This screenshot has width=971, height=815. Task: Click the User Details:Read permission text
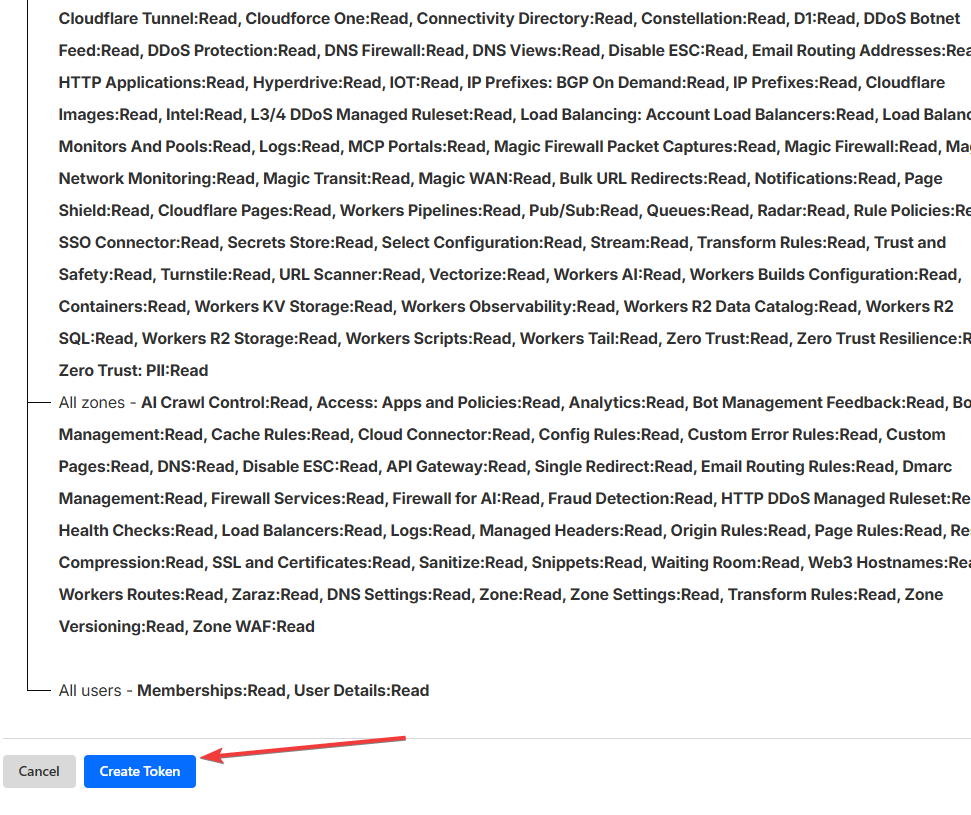coord(361,690)
